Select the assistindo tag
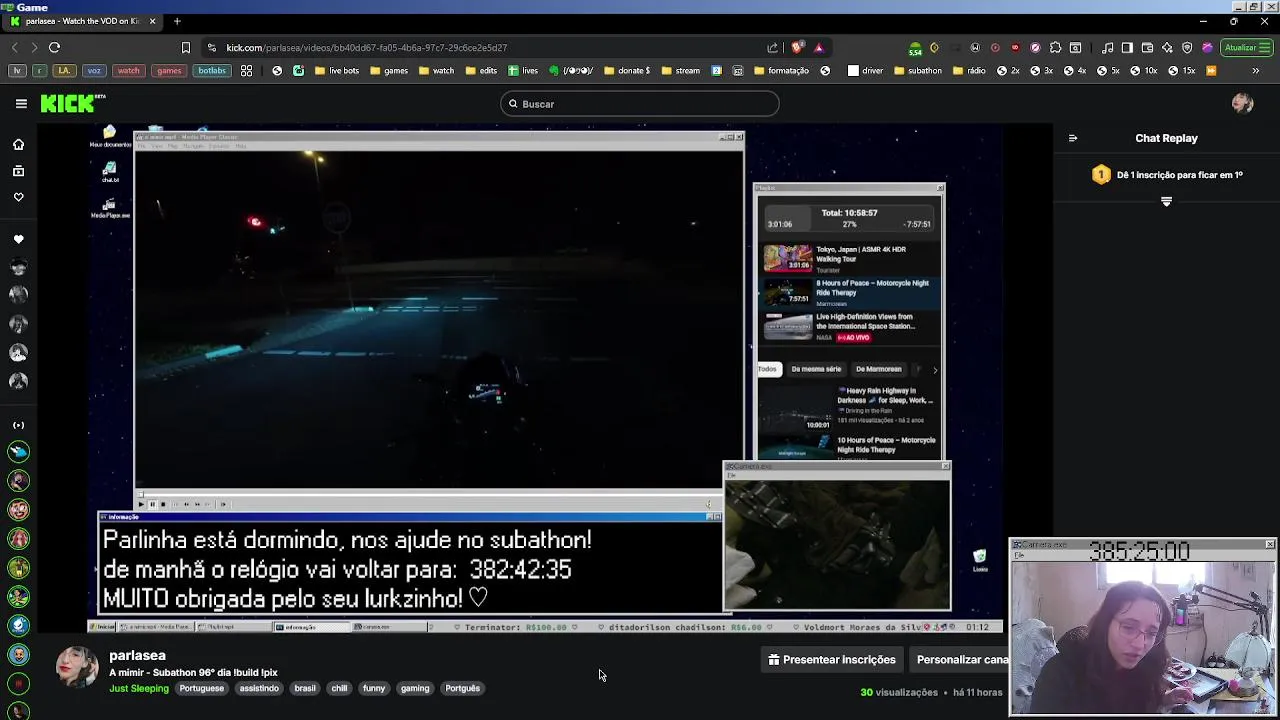This screenshot has width=1280, height=720. [x=259, y=688]
